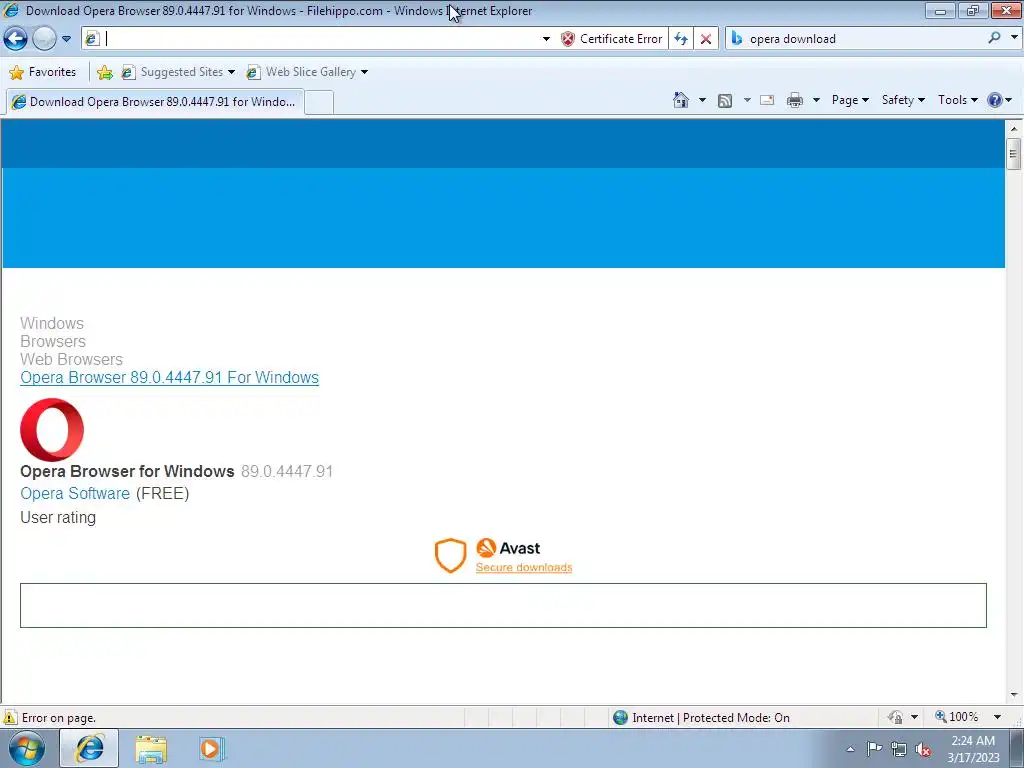Open the search provider options dropdown
Viewport: 1024px width, 768px height.
[1014, 38]
